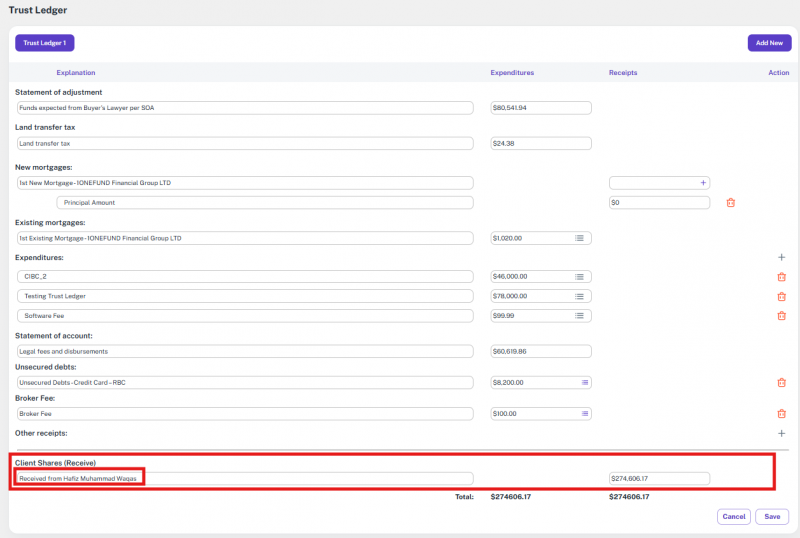
Task: Open list icon in Broker Fee $100.00 field
Action: tap(585, 414)
